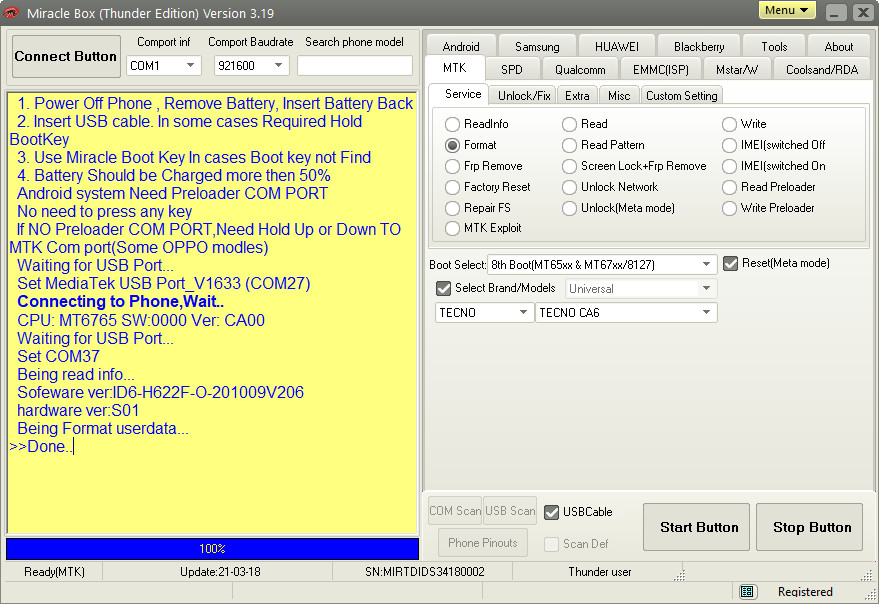Select the Unlock(Meta mode) option
879x604 pixels.
pyautogui.click(x=618, y=208)
